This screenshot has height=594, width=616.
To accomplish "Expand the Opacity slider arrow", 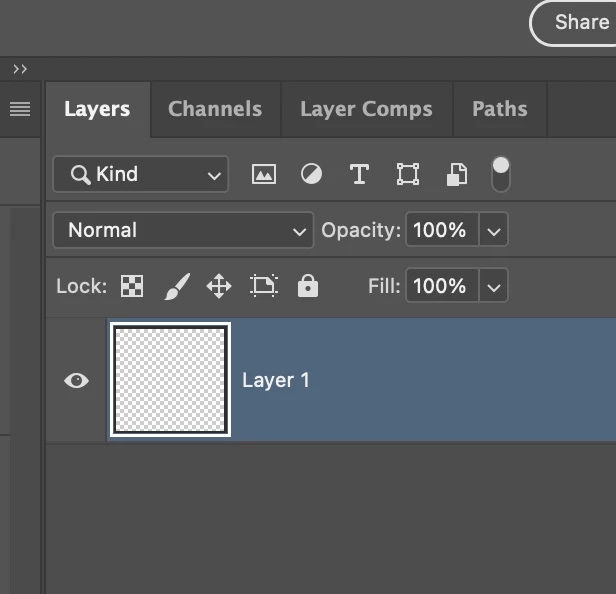I will click(x=493, y=230).
